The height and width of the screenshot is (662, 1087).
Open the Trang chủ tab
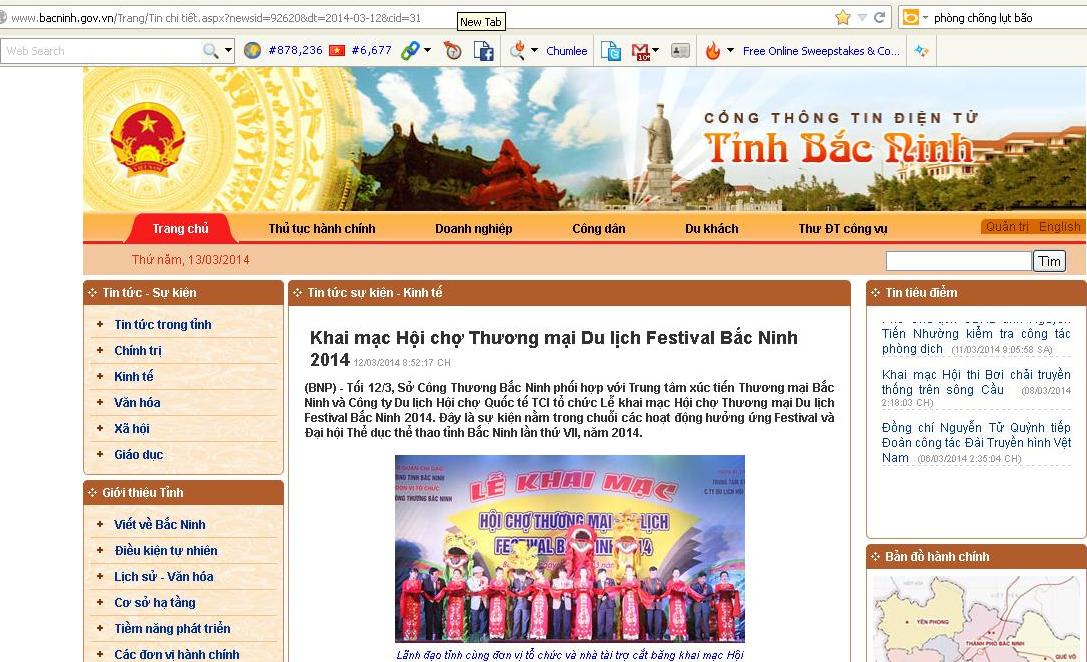pyautogui.click(x=181, y=229)
